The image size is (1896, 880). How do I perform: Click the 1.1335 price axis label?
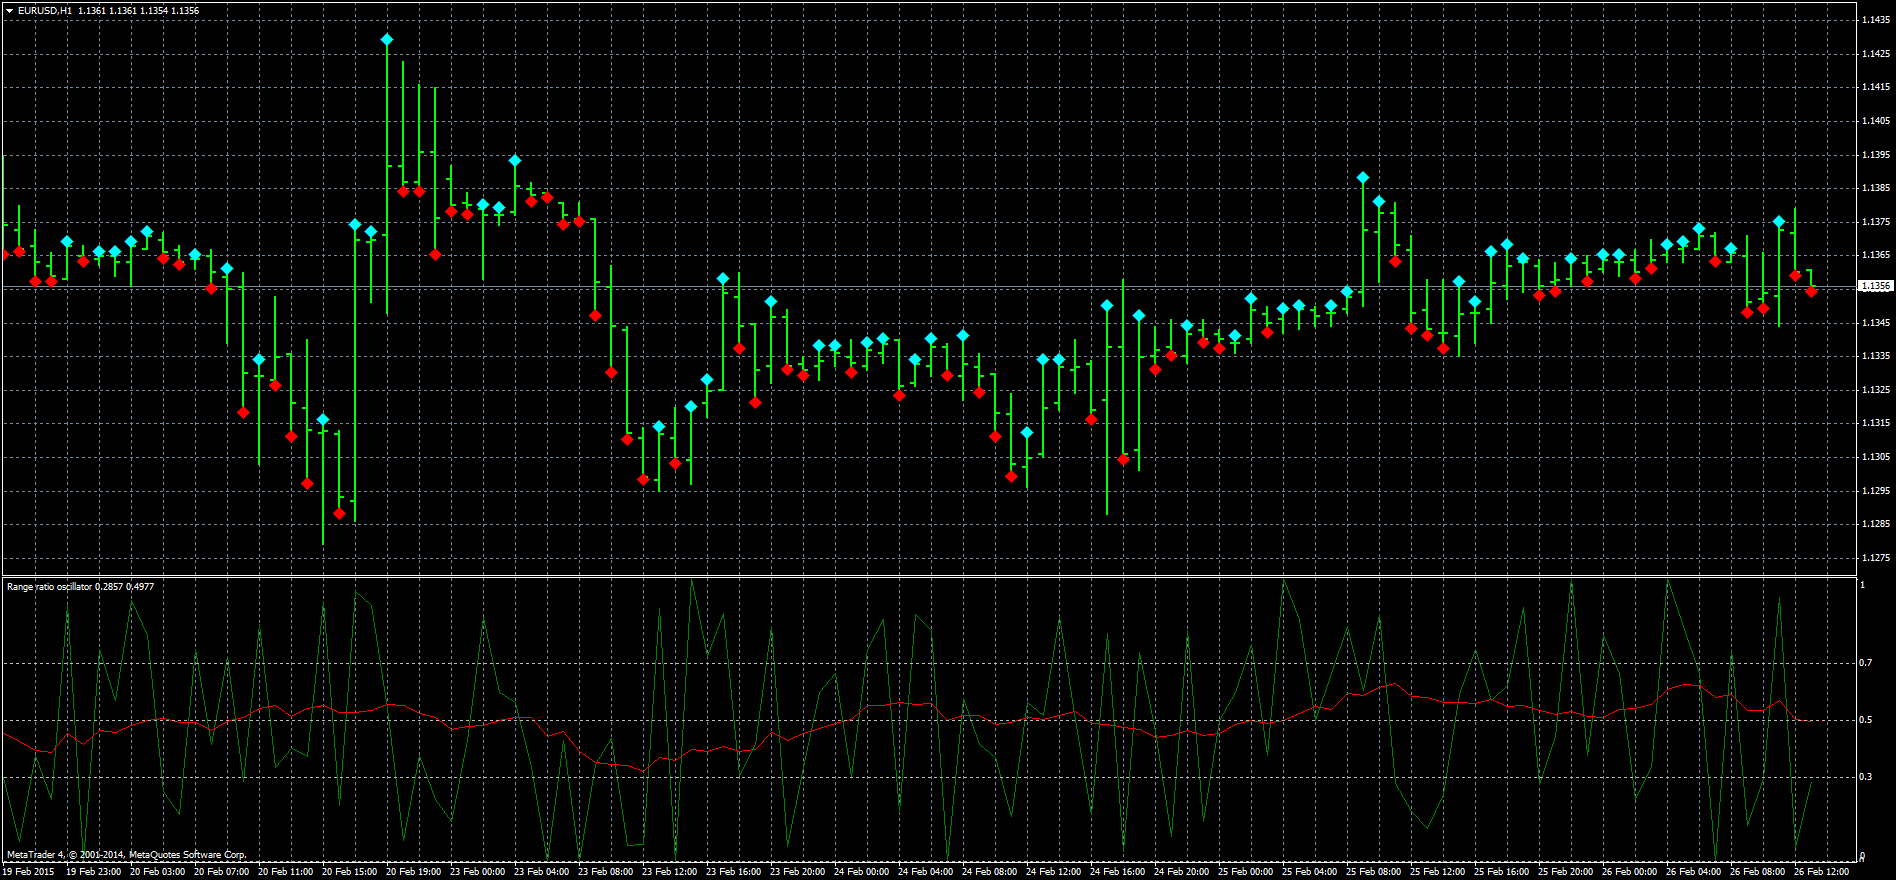[1875, 356]
